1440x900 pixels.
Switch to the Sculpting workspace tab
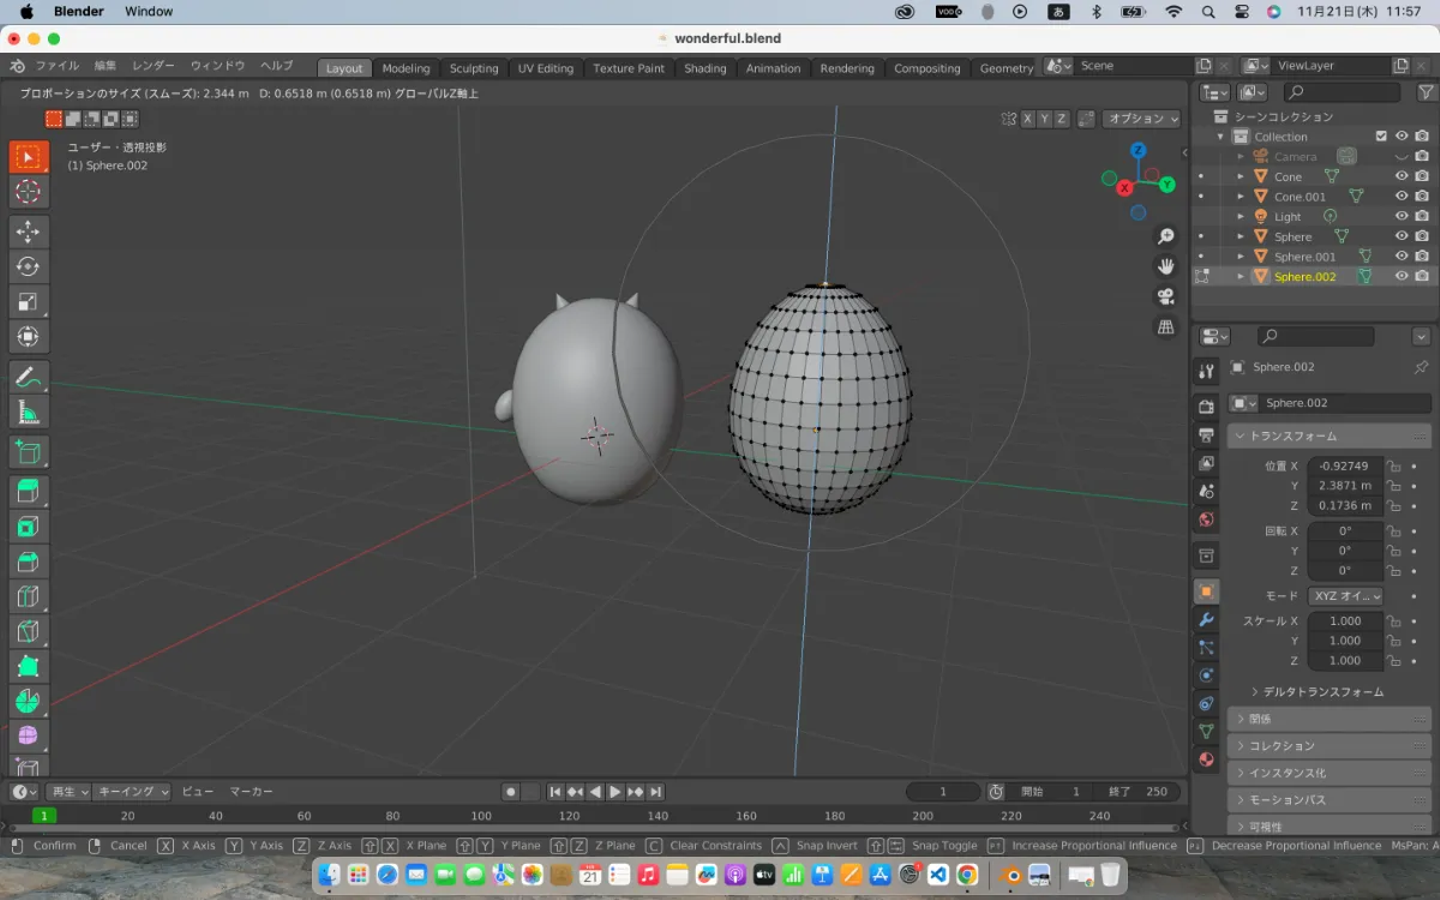473,68
